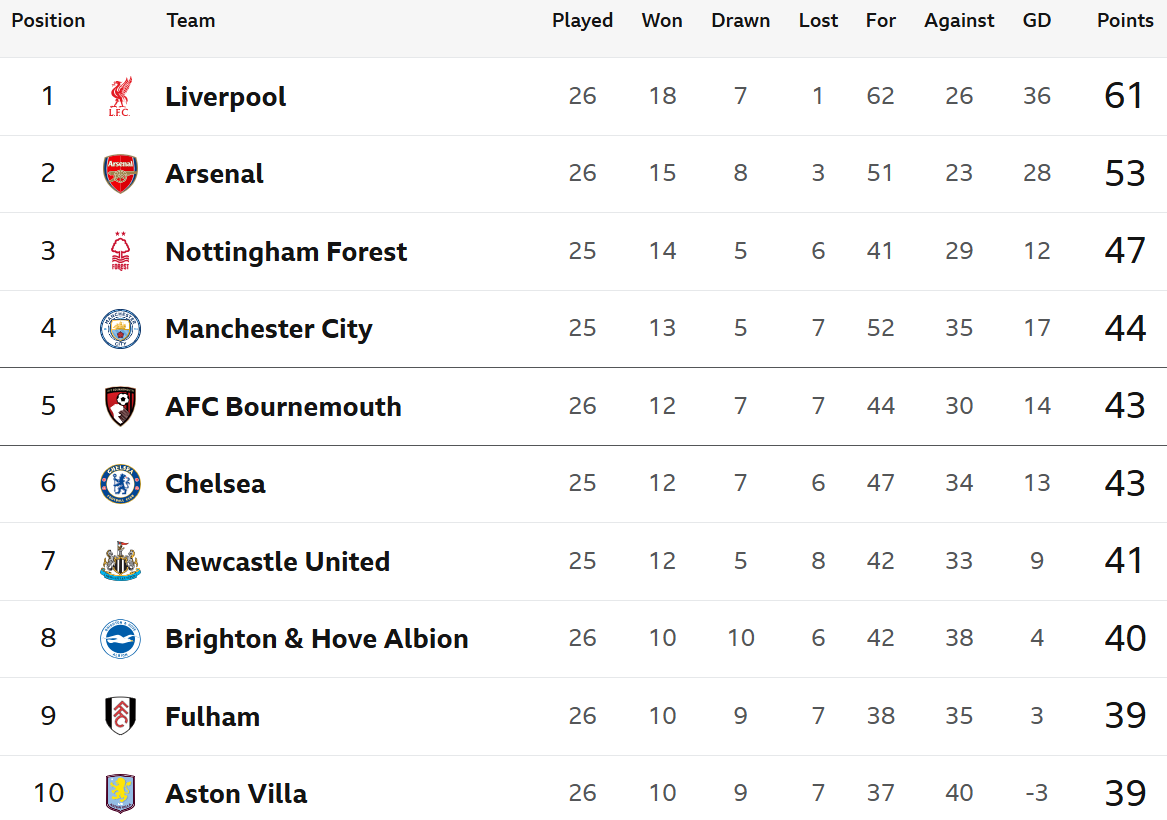Click the Manchester City badge
The image size is (1167, 820).
[120, 329]
